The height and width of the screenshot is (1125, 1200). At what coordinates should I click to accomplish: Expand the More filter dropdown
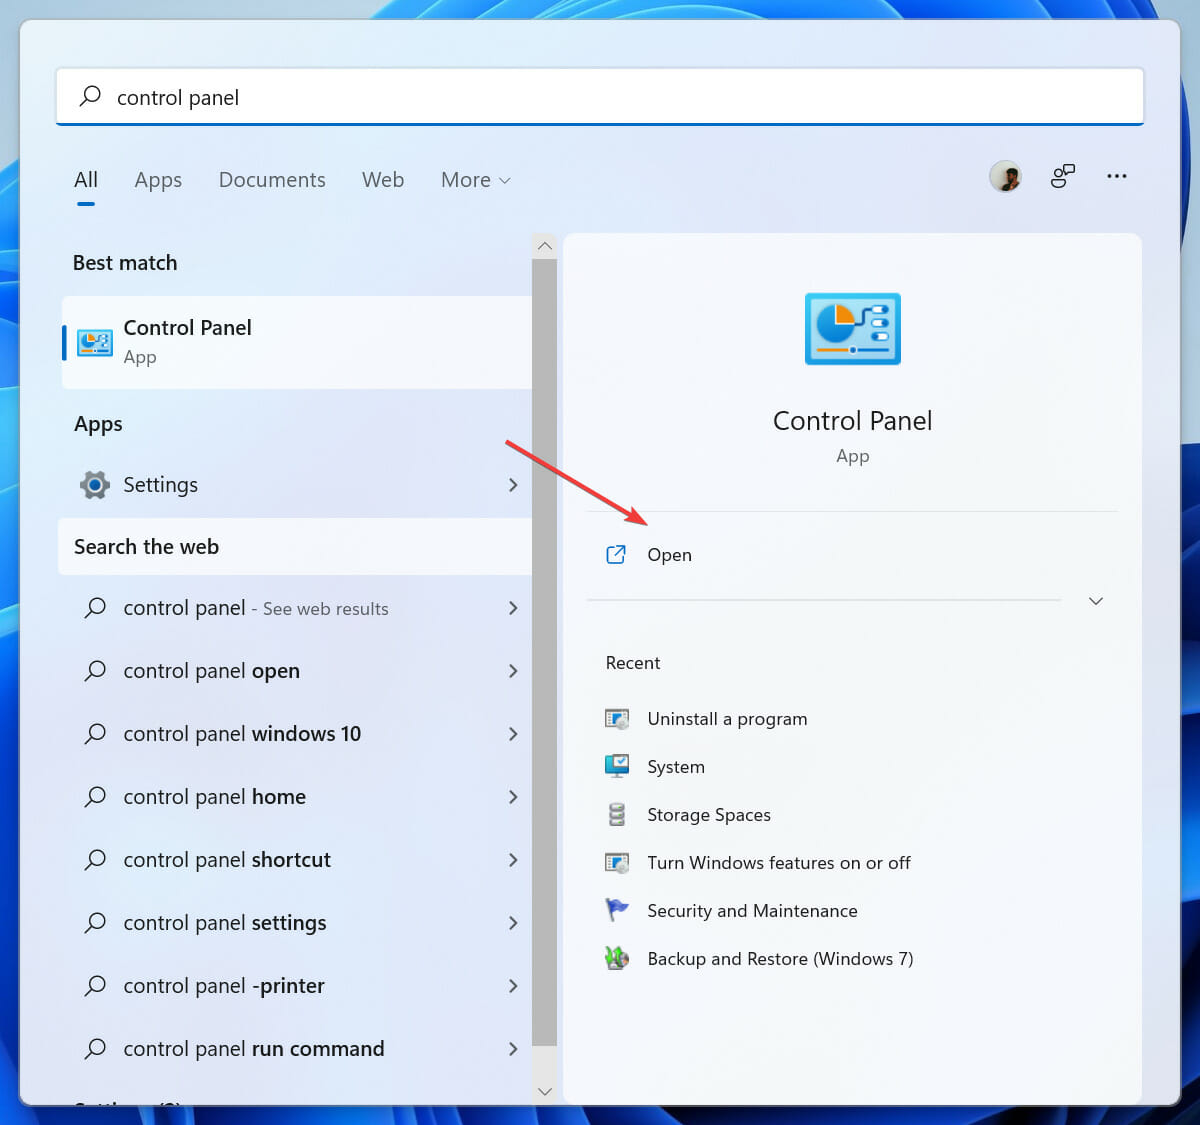[476, 180]
